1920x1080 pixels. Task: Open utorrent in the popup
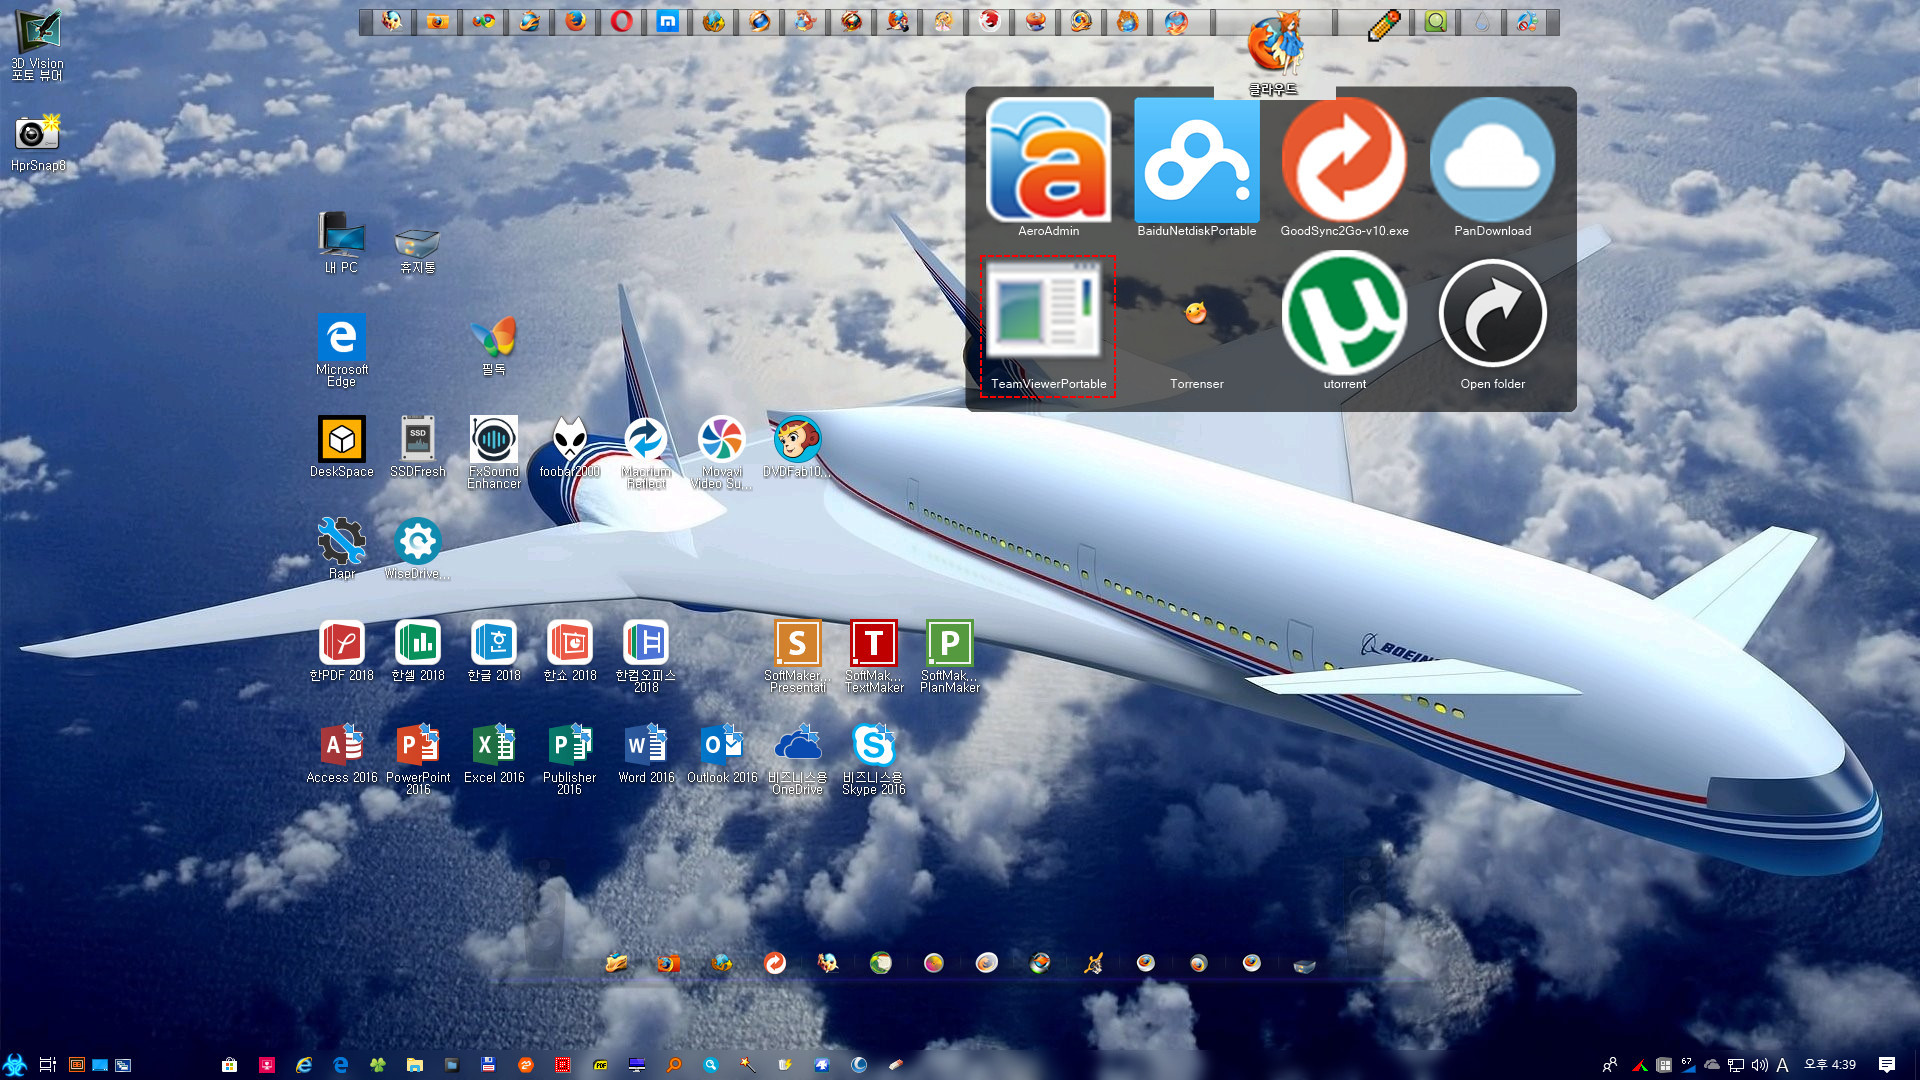pyautogui.click(x=1344, y=322)
